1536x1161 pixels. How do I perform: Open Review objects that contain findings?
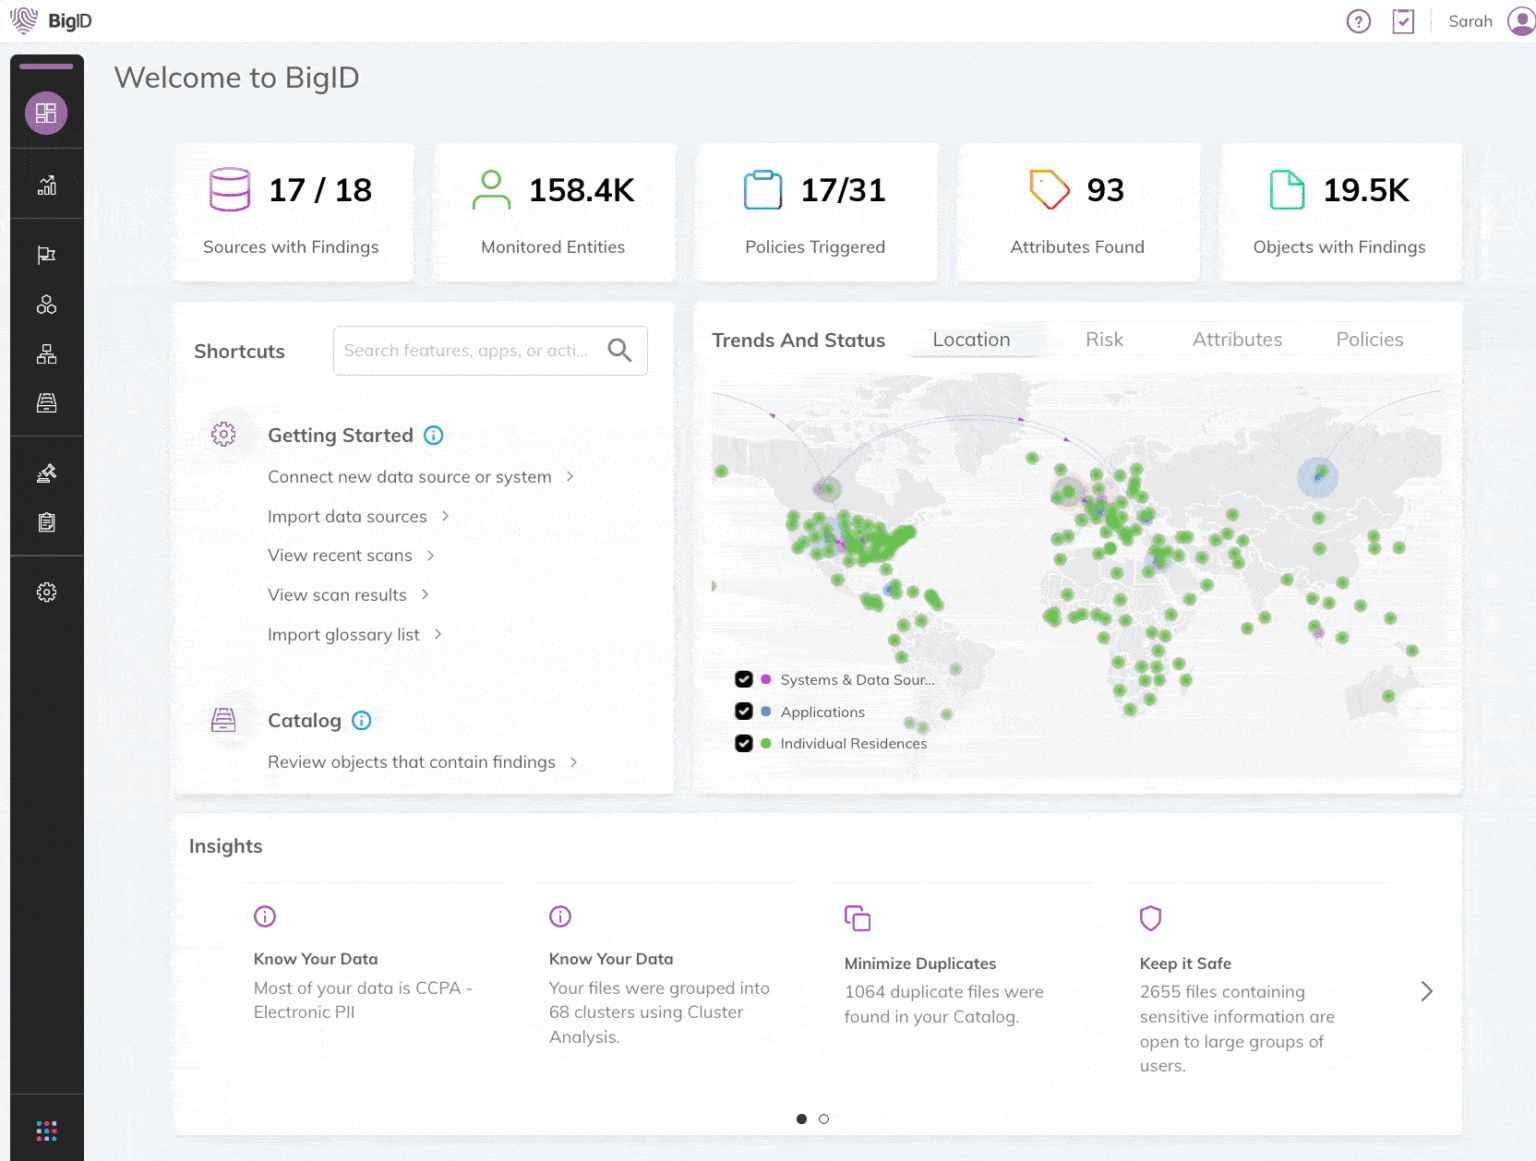(x=411, y=762)
